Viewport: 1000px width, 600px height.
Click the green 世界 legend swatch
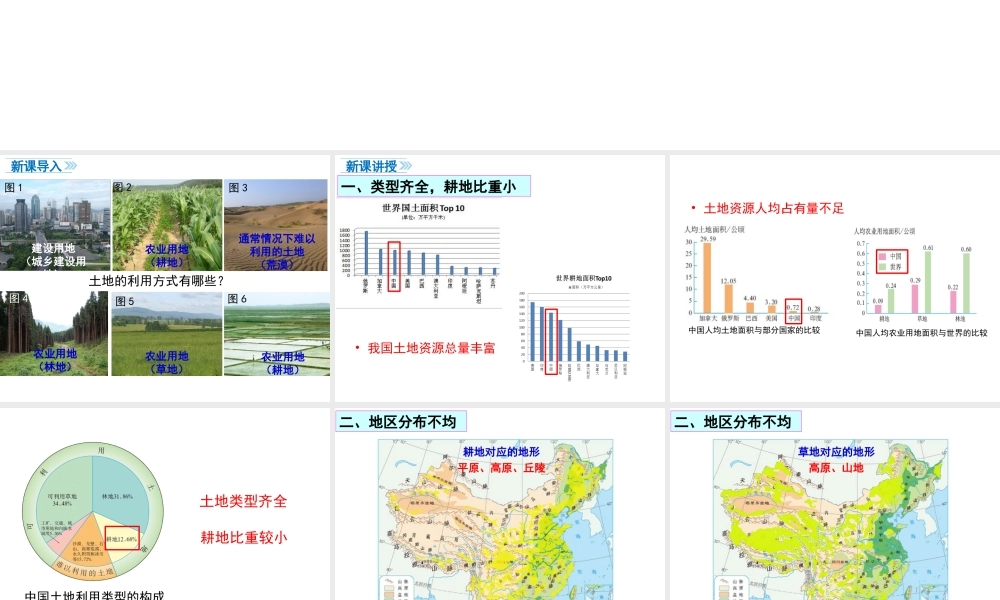tap(883, 267)
